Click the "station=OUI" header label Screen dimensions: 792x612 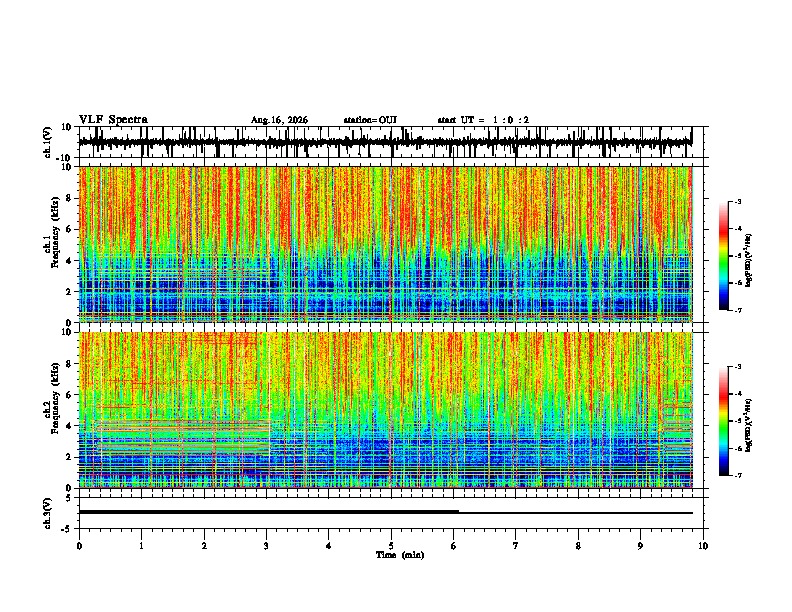tap(370, 120)
